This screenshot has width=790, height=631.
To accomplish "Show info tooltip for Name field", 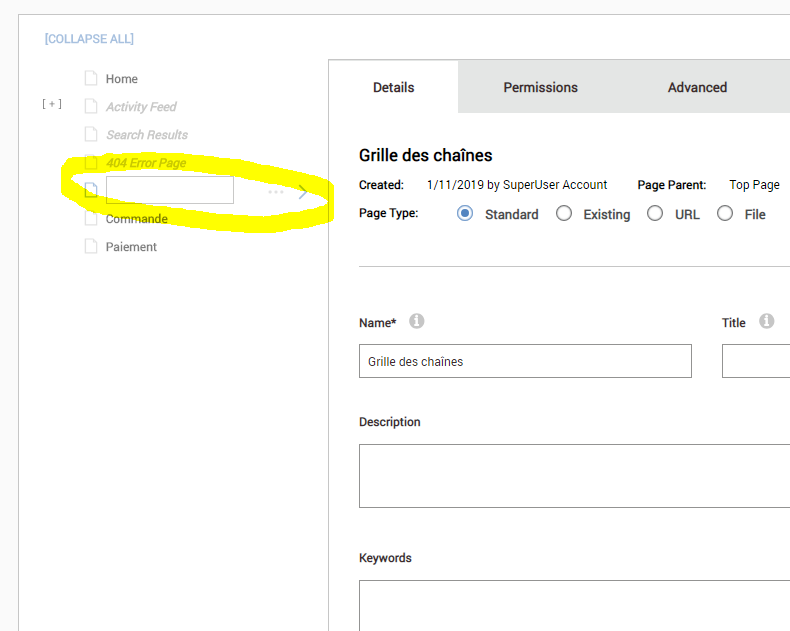I will pyautogui.click(x=416, y=321).
